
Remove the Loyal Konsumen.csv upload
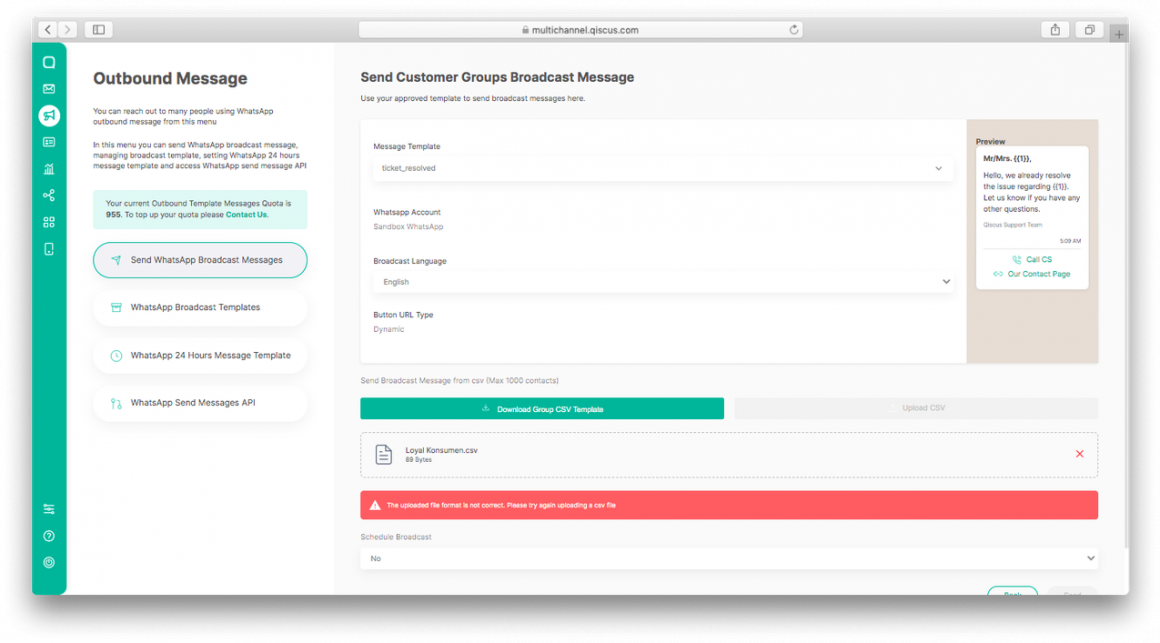tap(1079, 453)
